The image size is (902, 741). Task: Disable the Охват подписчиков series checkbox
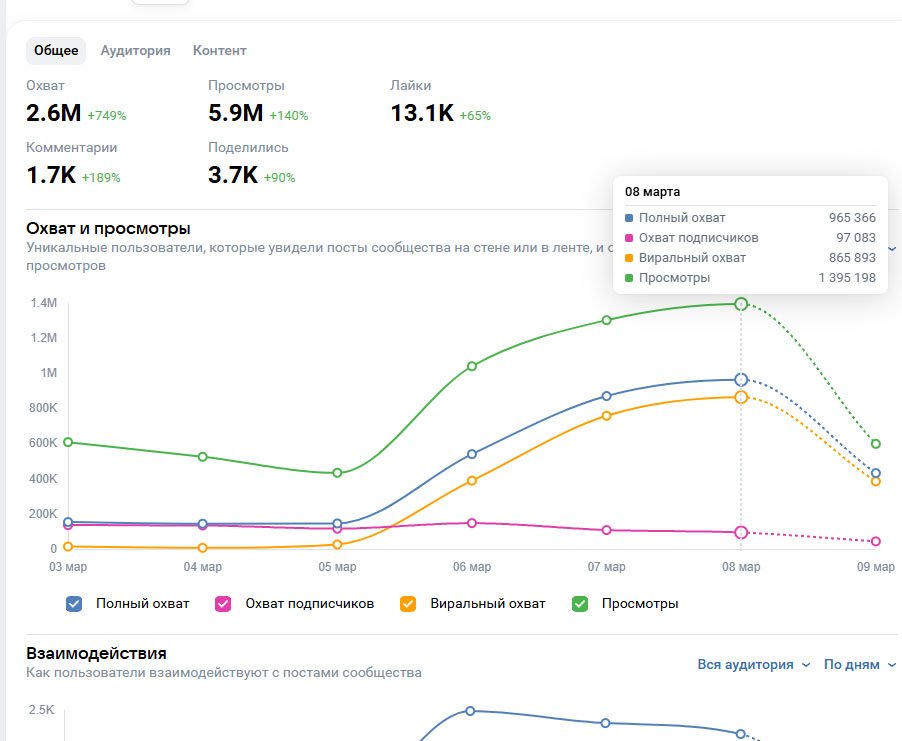pos(224,604)
